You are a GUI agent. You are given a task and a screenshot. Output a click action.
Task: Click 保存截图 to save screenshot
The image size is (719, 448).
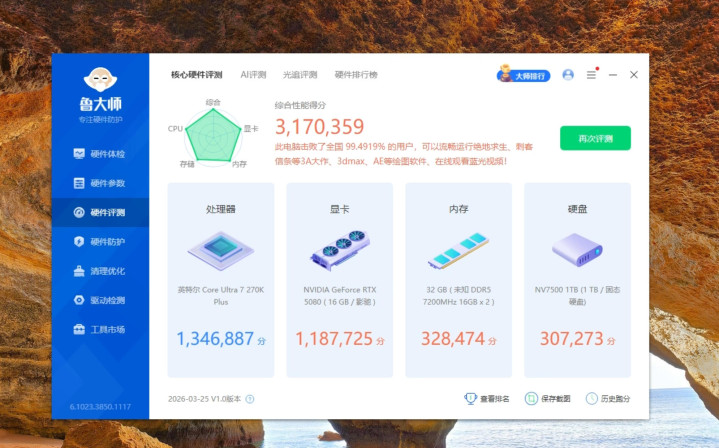tap(548, 398)
